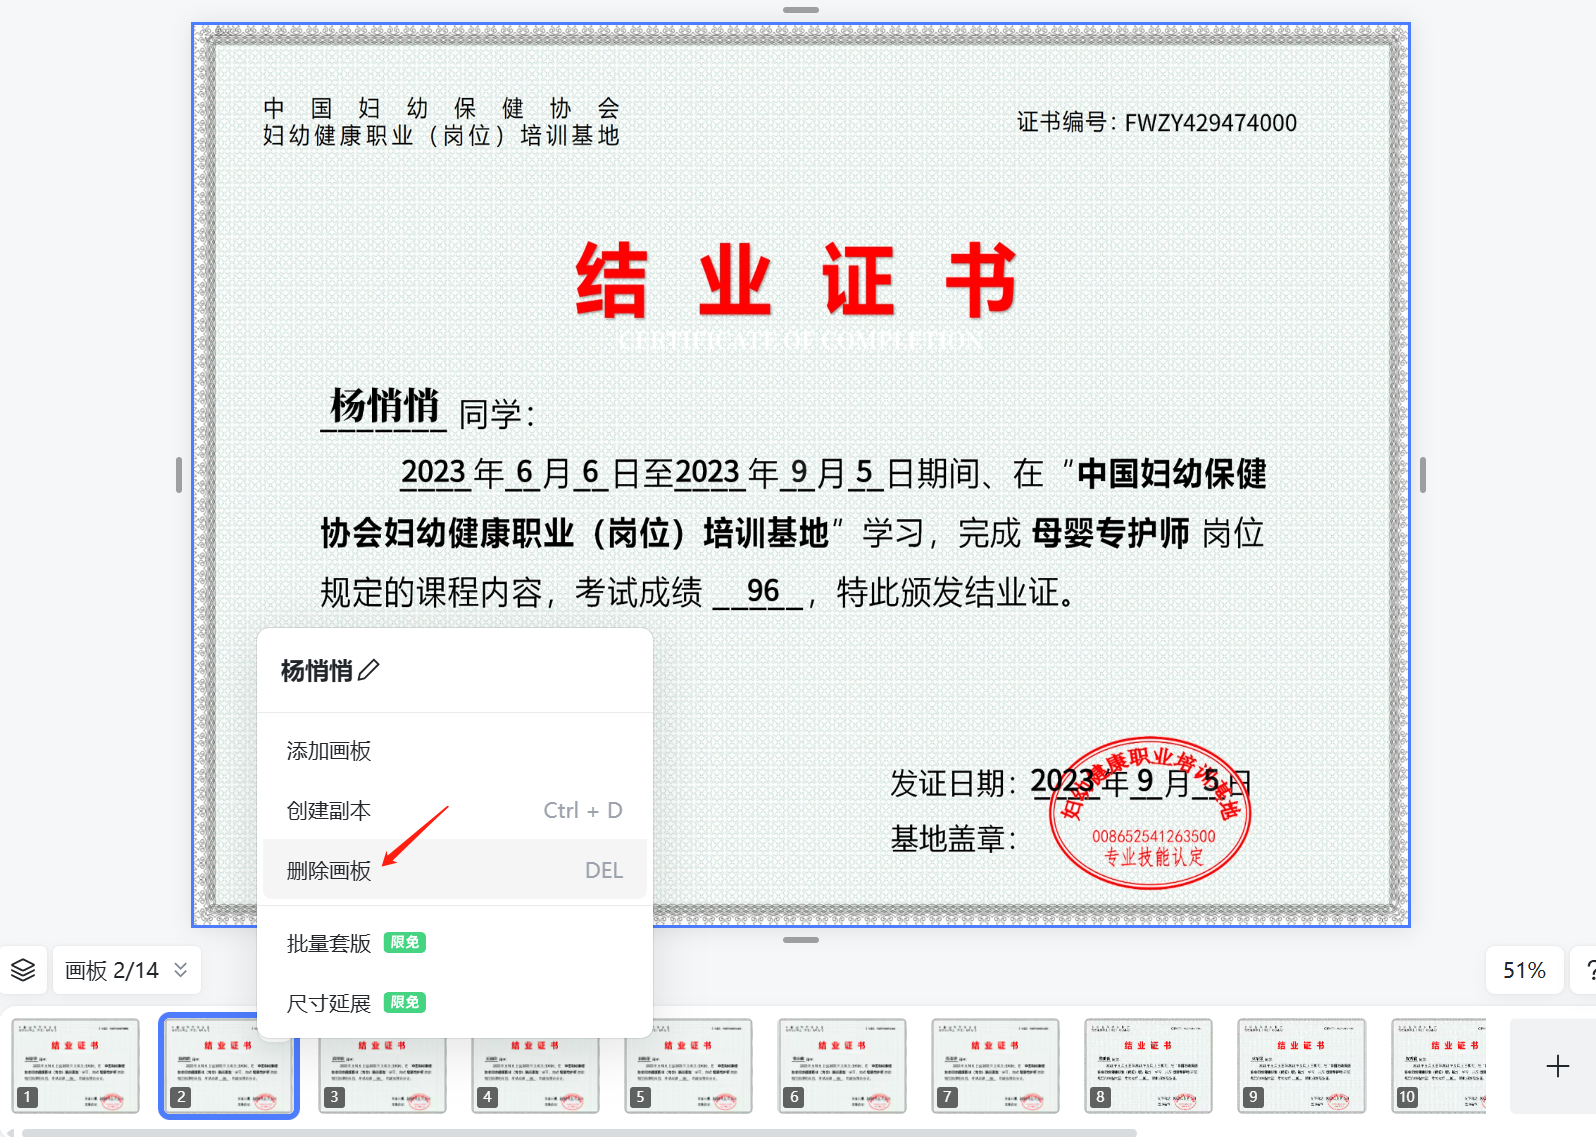Select 中国妇幼保健协会 header text
The width and height of the screenshot is (1596, 1137).
pyautogui.click(x=441, y=108)
